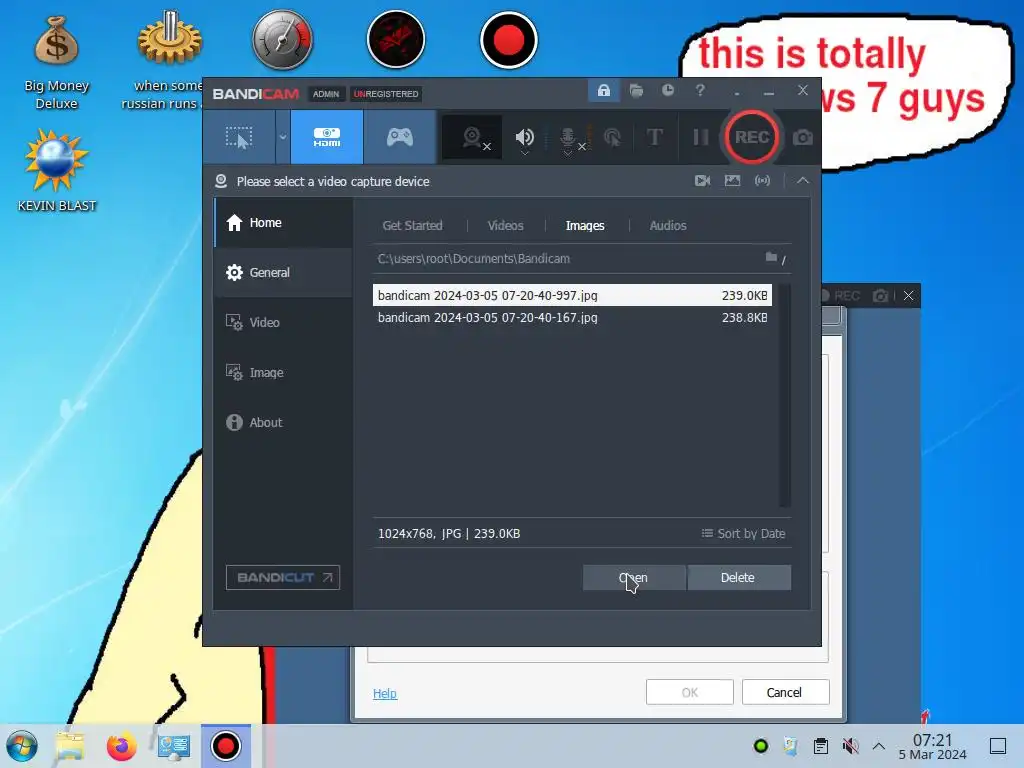The height and width of the screenshot is (768, 1024).
Task: Open the speedometer gauge desktop icon
Action: 283,40
